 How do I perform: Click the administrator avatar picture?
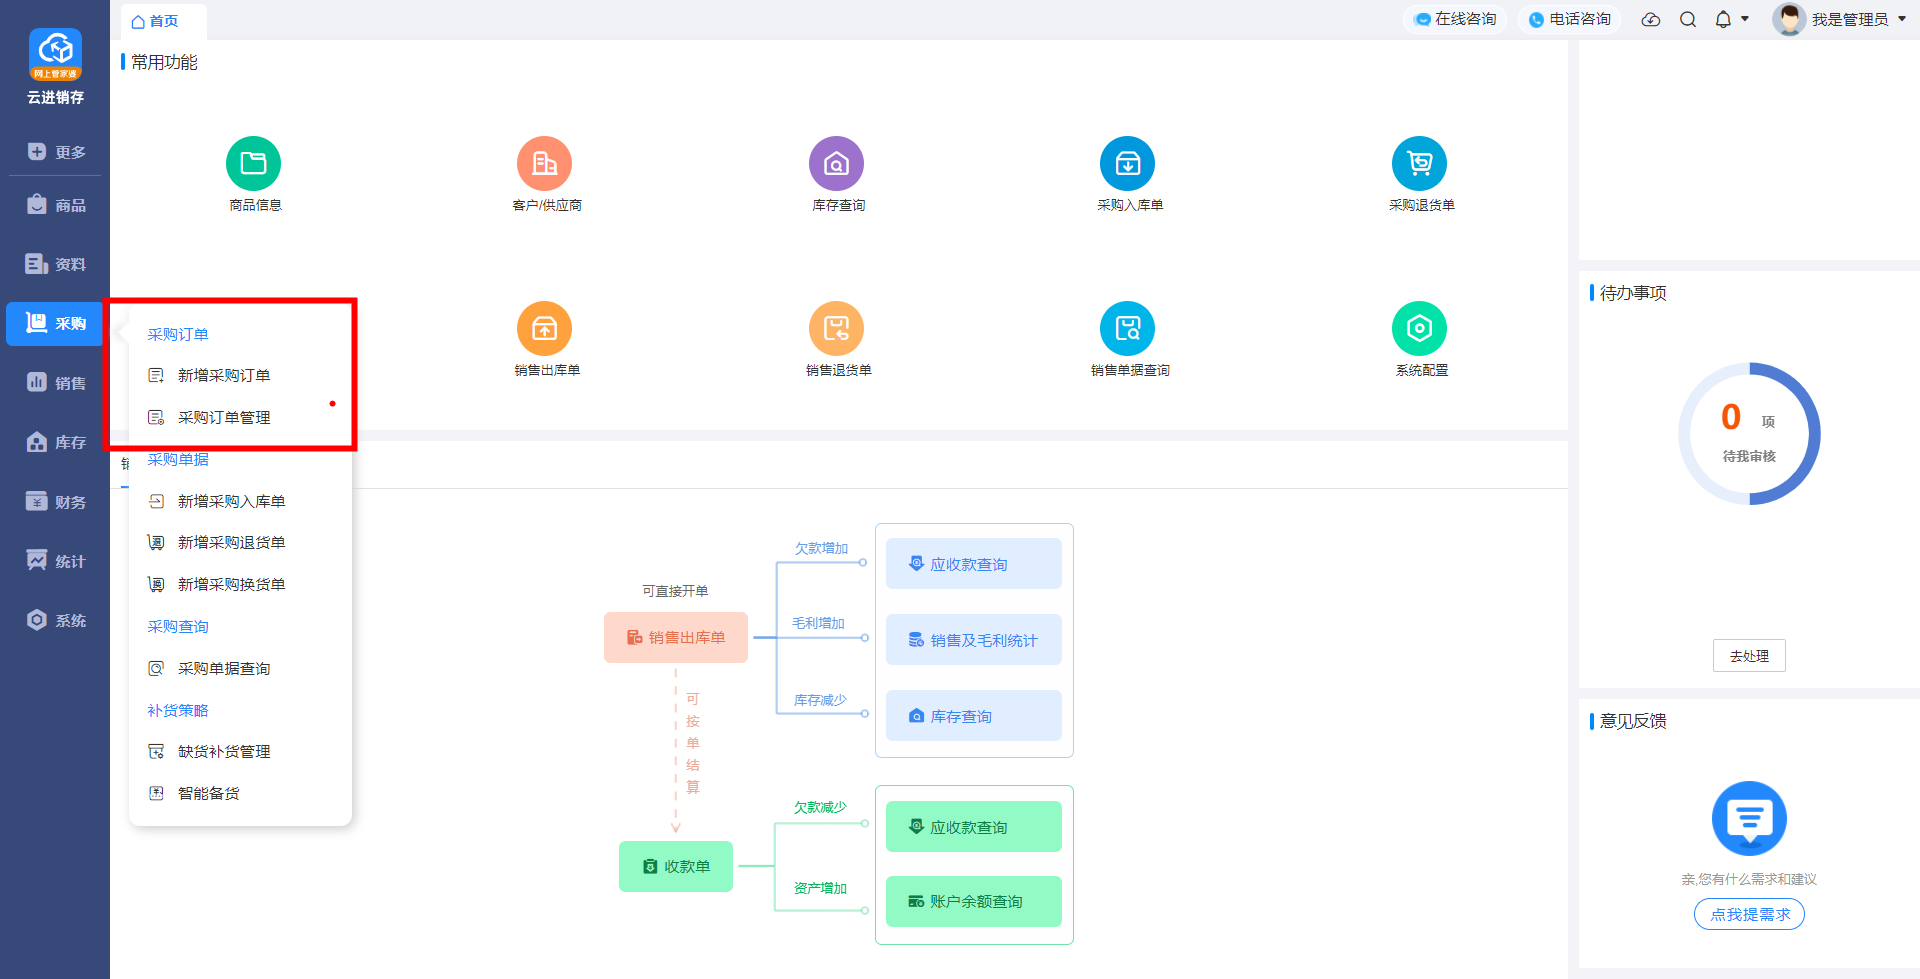(x=1788, y=19)
